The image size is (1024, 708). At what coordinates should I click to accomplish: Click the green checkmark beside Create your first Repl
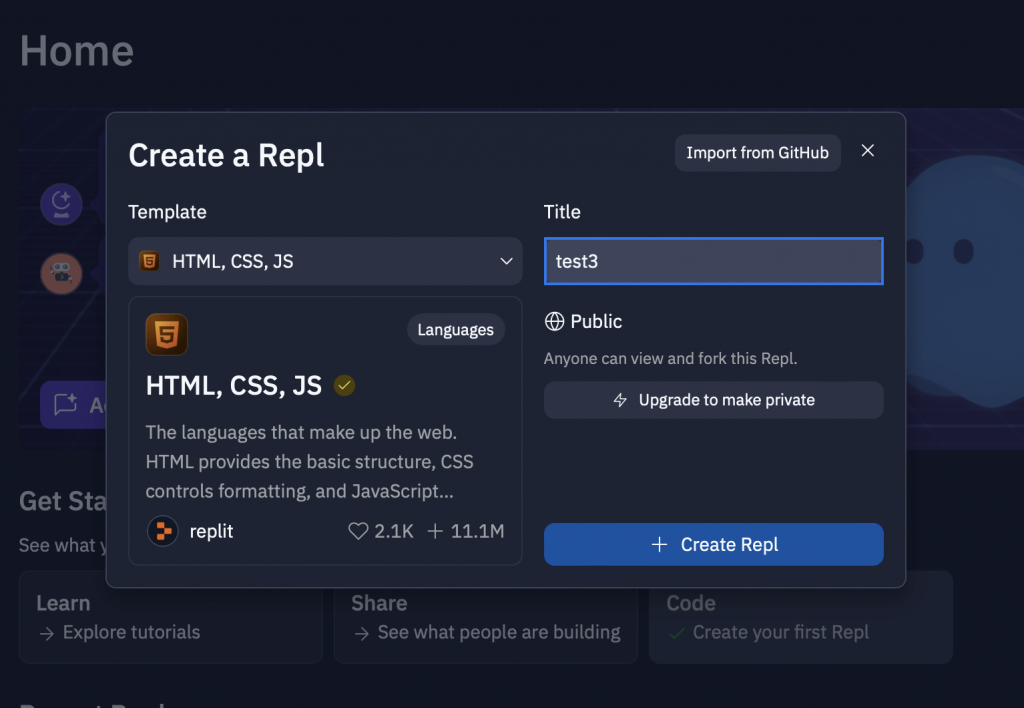(x=677, y=633)
